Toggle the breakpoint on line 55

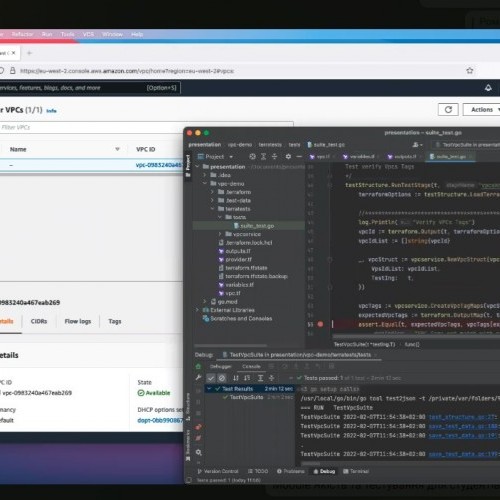pyautogui.click(x=320, y=324)
